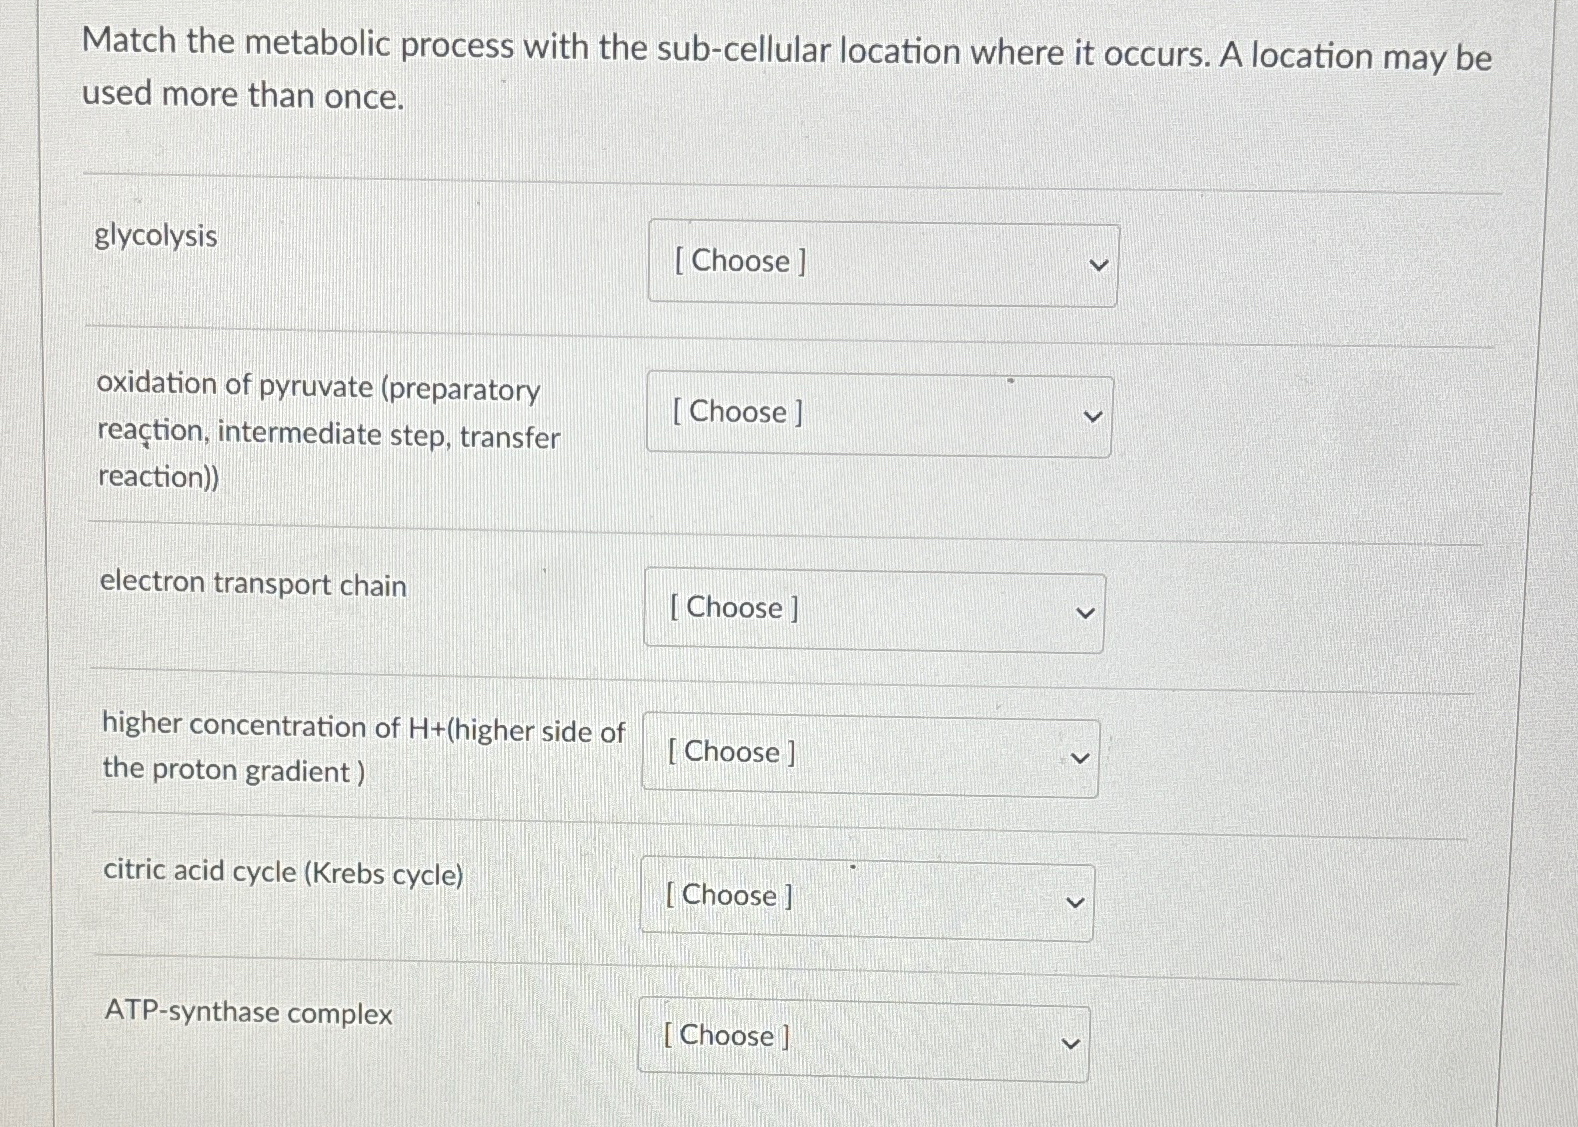The height and width of the screenshot is (1127, 1578).
Task: Click the chevron on the glycolysis dropdown
Action: [x=1098, y=263]
